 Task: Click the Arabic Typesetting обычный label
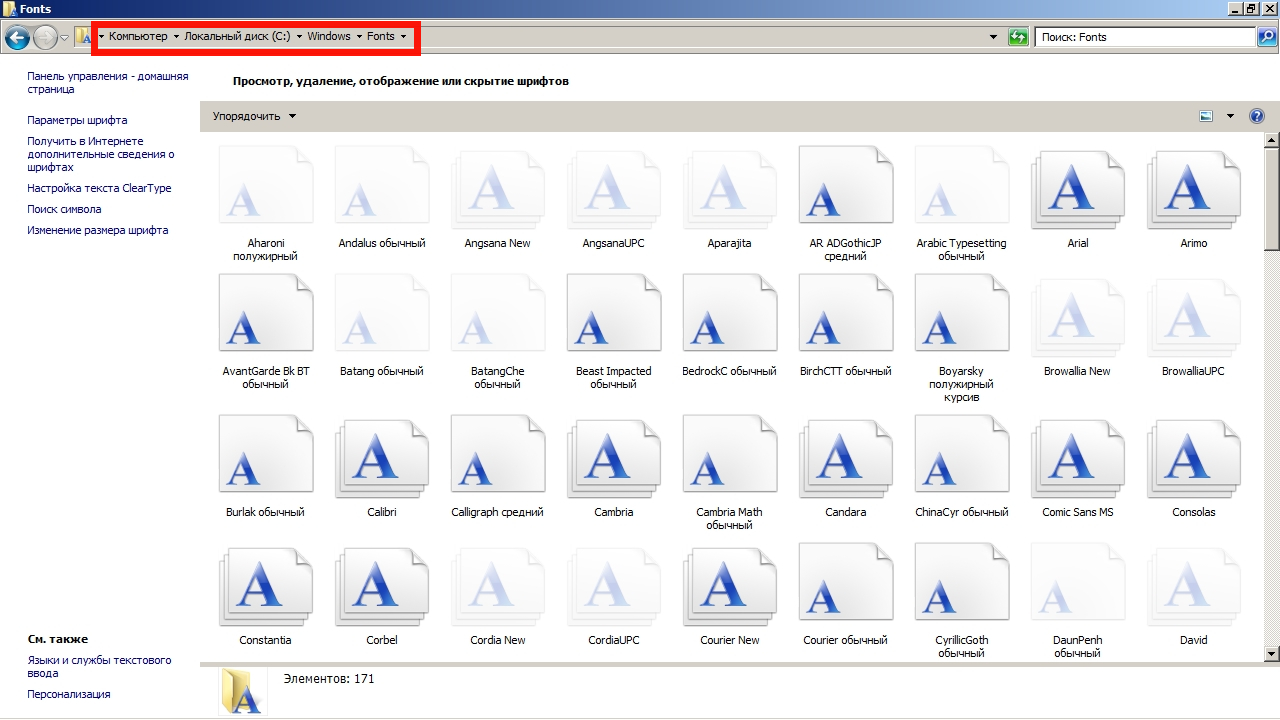[x=961, y=249]
